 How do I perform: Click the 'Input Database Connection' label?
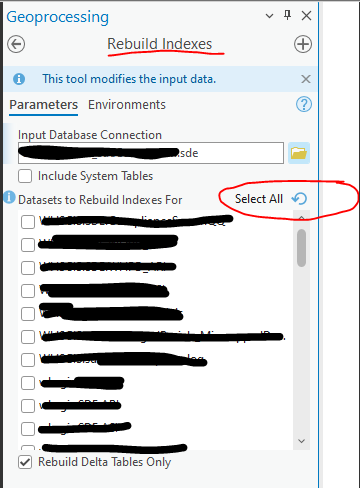tap(90, 135)
